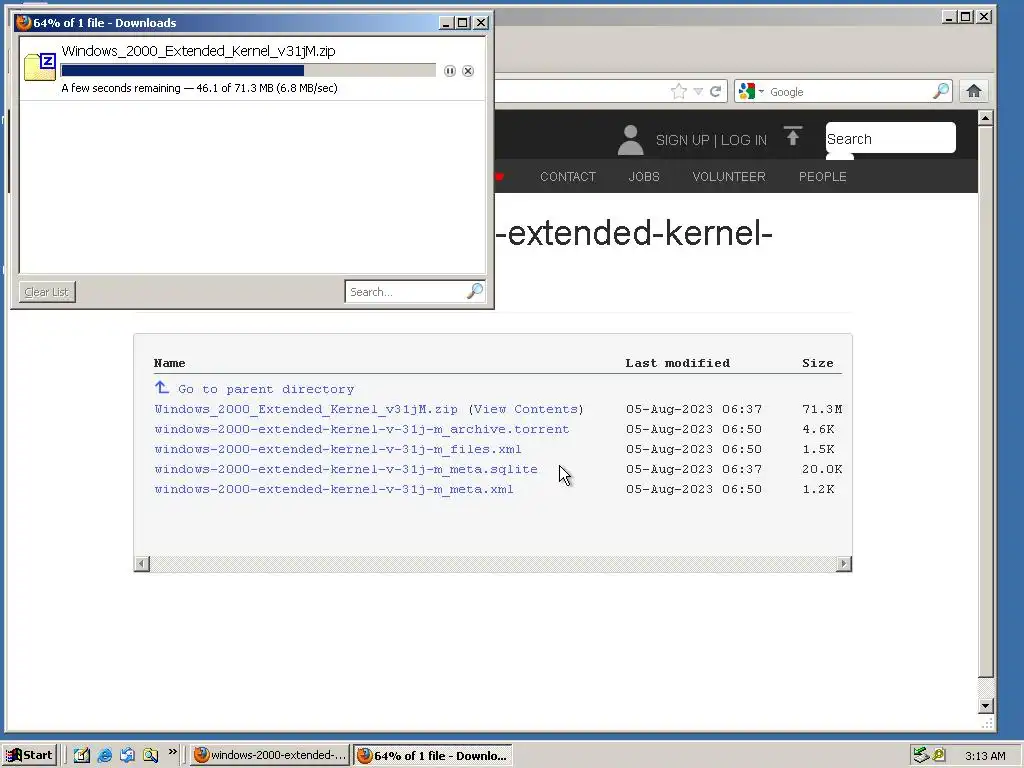Open View Contents for the zip file
This screenshot has width=1024, height=768.
click(526, 409)
